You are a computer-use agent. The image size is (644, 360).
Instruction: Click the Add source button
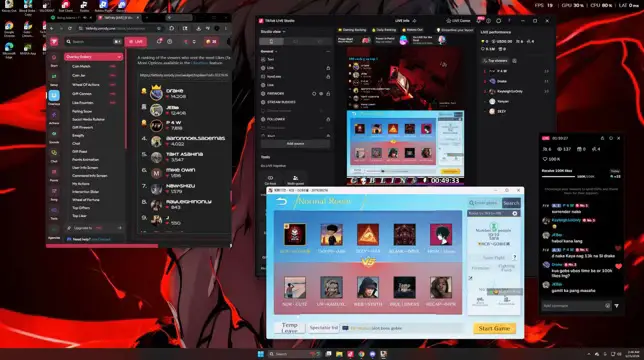[x=295, y=144]
